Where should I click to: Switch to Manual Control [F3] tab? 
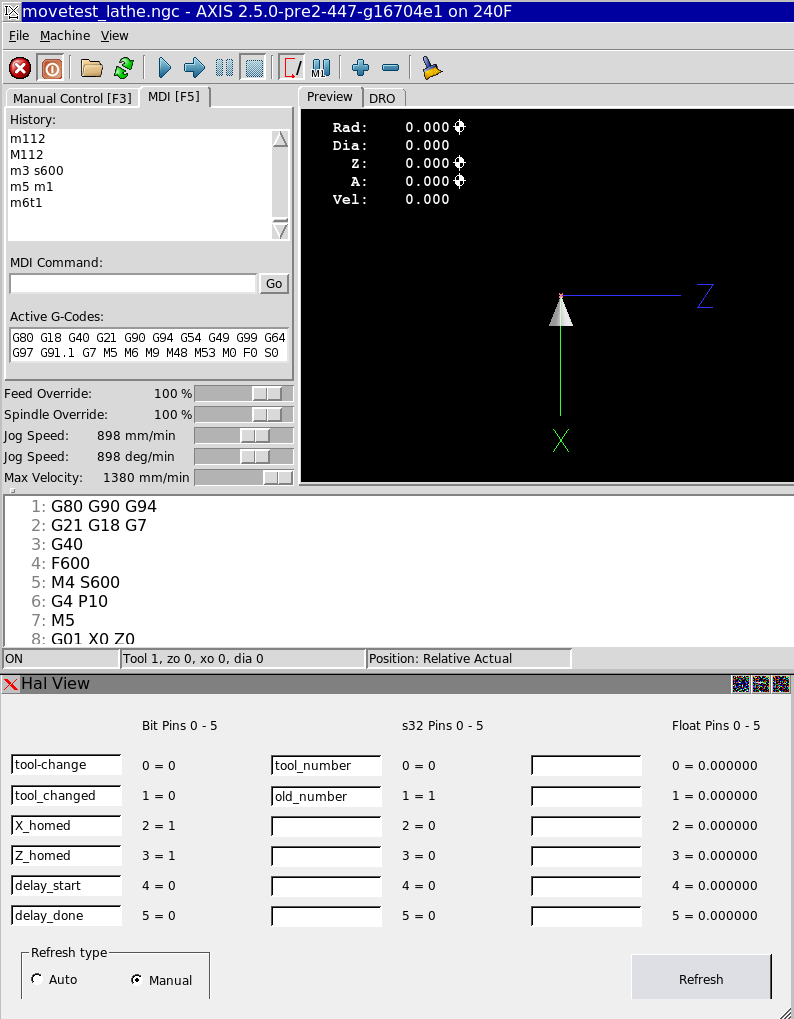72,98
